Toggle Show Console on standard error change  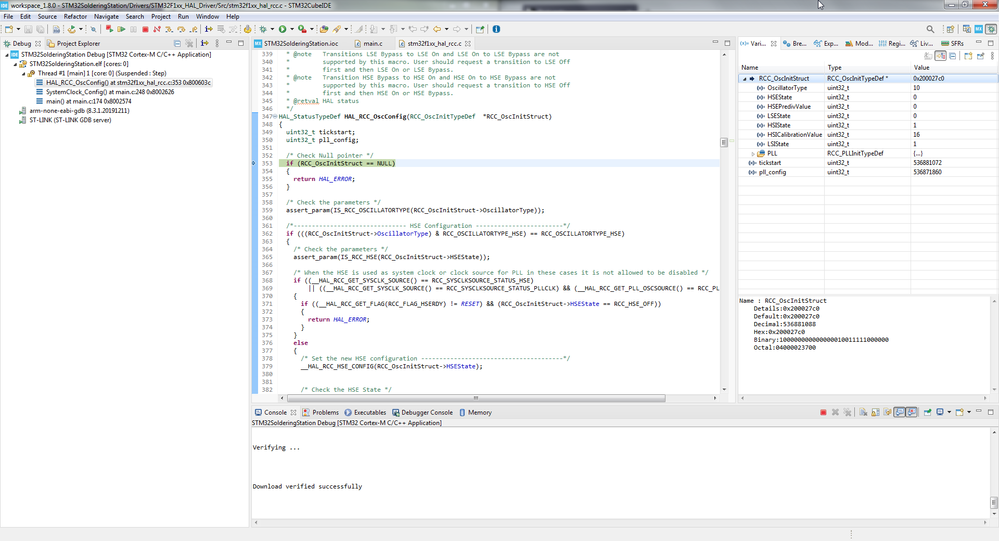[x=912, y=412]
